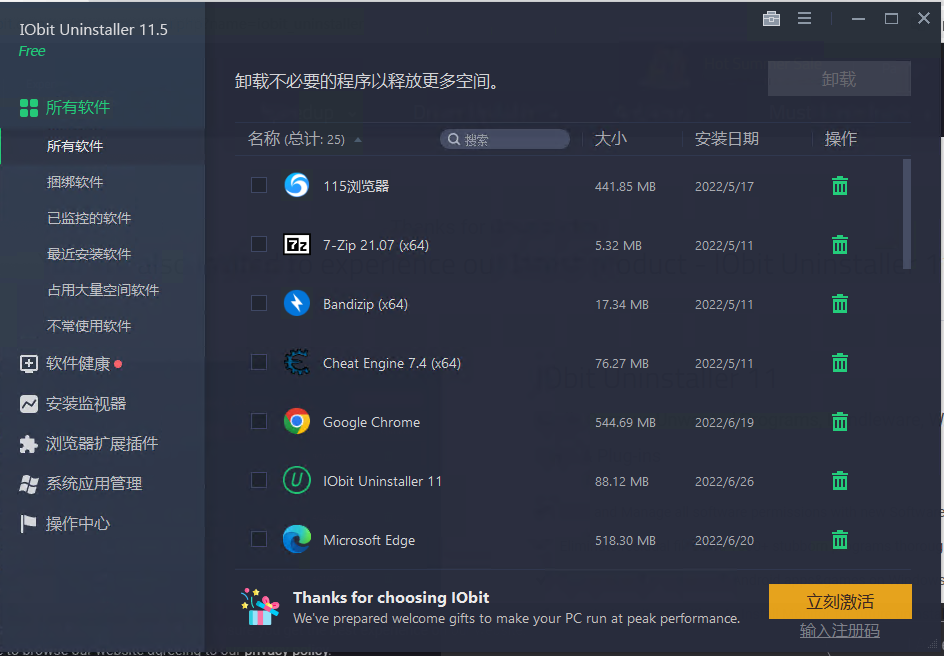
Task: Click the 2022/6/19 install date
Action: pos(724,422)
